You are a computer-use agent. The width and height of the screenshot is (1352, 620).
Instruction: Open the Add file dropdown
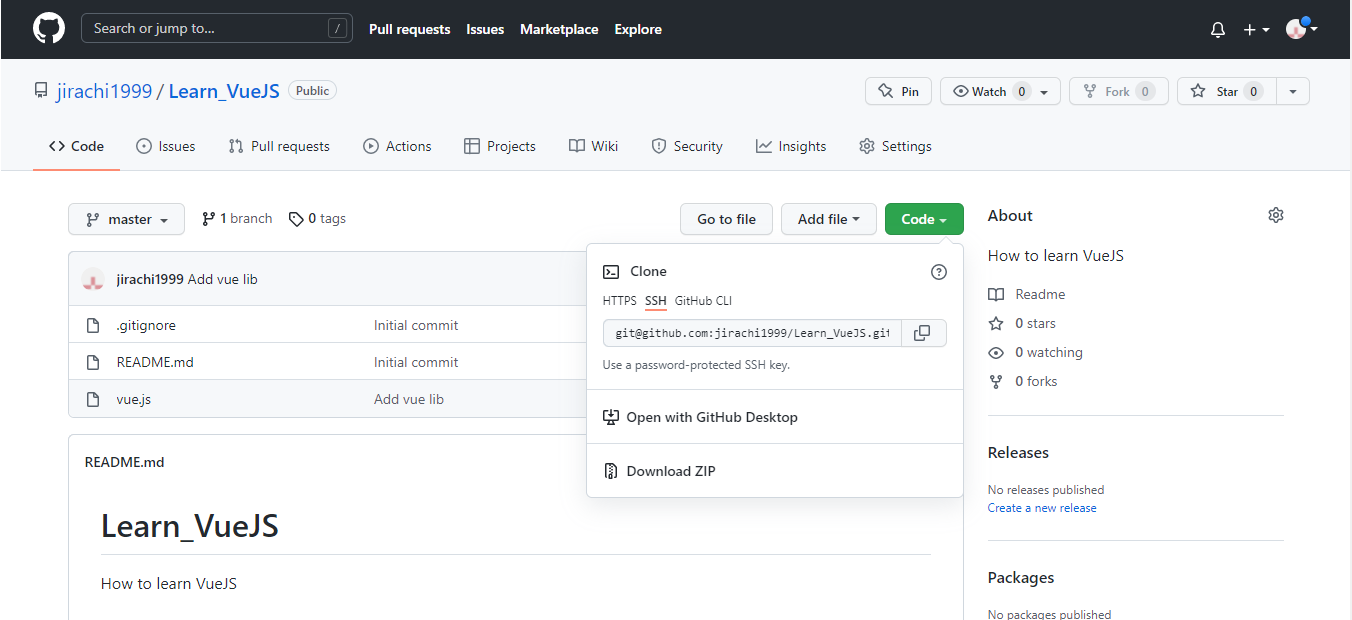pos(828,219)
